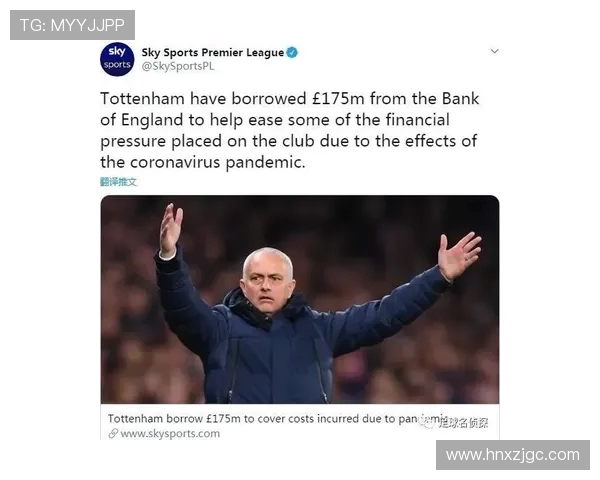Click the 翻译推文 translate tweet link

(x=118, y=182)
